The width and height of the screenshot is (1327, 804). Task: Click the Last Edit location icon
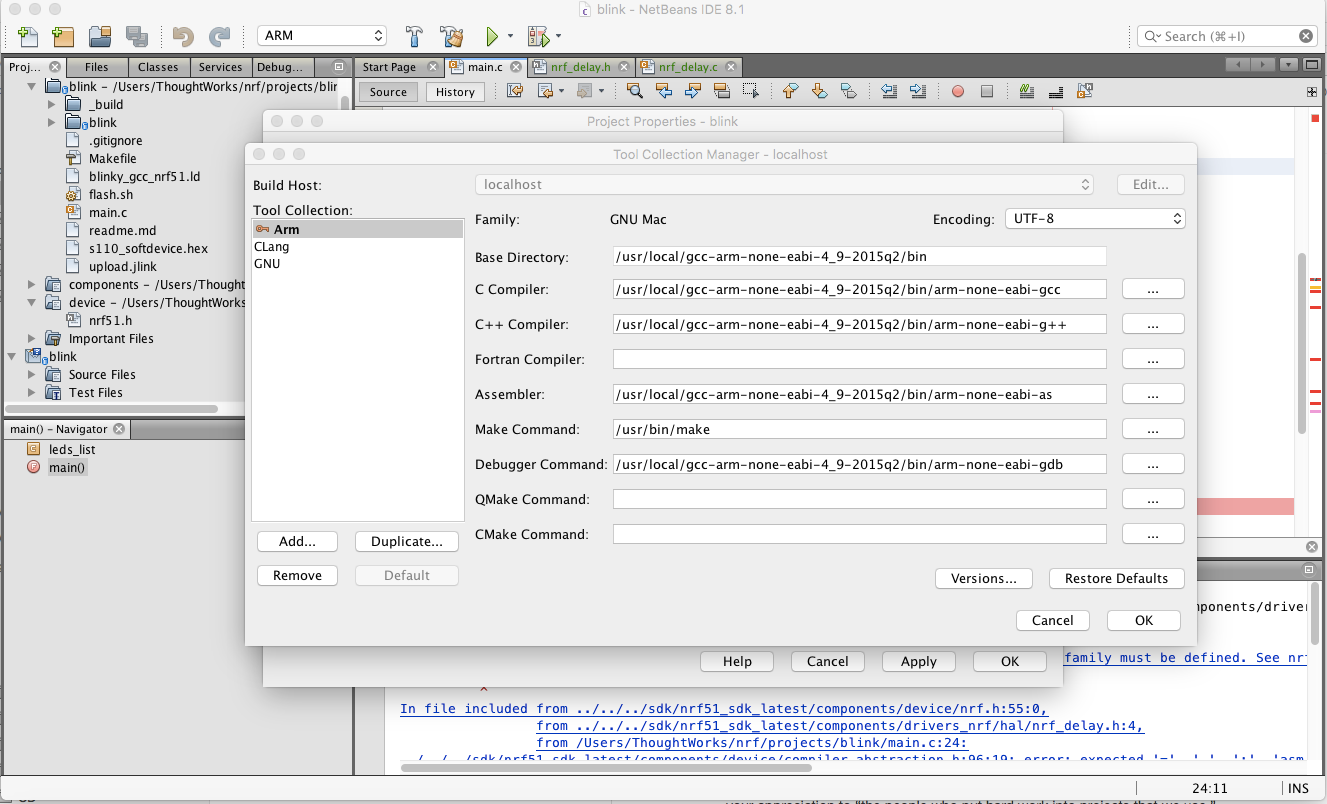(x=515, y=91)
